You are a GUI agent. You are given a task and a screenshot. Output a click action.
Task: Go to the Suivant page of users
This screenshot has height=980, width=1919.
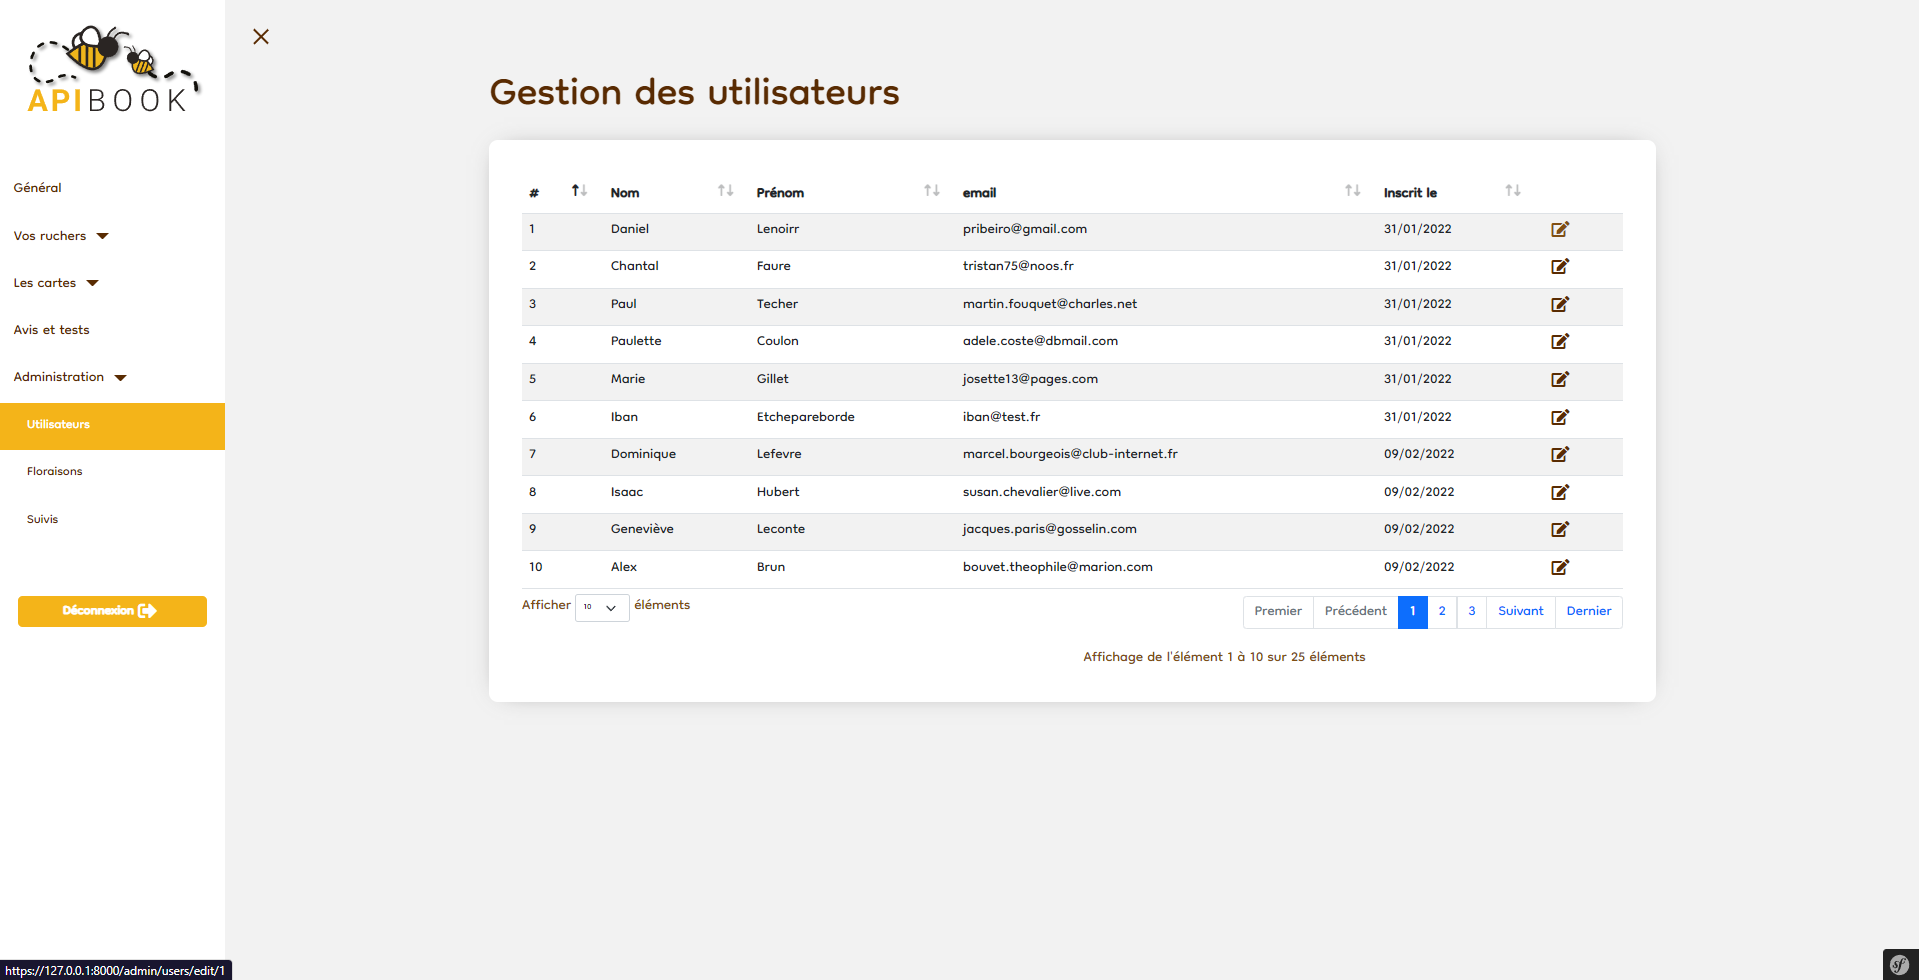[1520, 611]
